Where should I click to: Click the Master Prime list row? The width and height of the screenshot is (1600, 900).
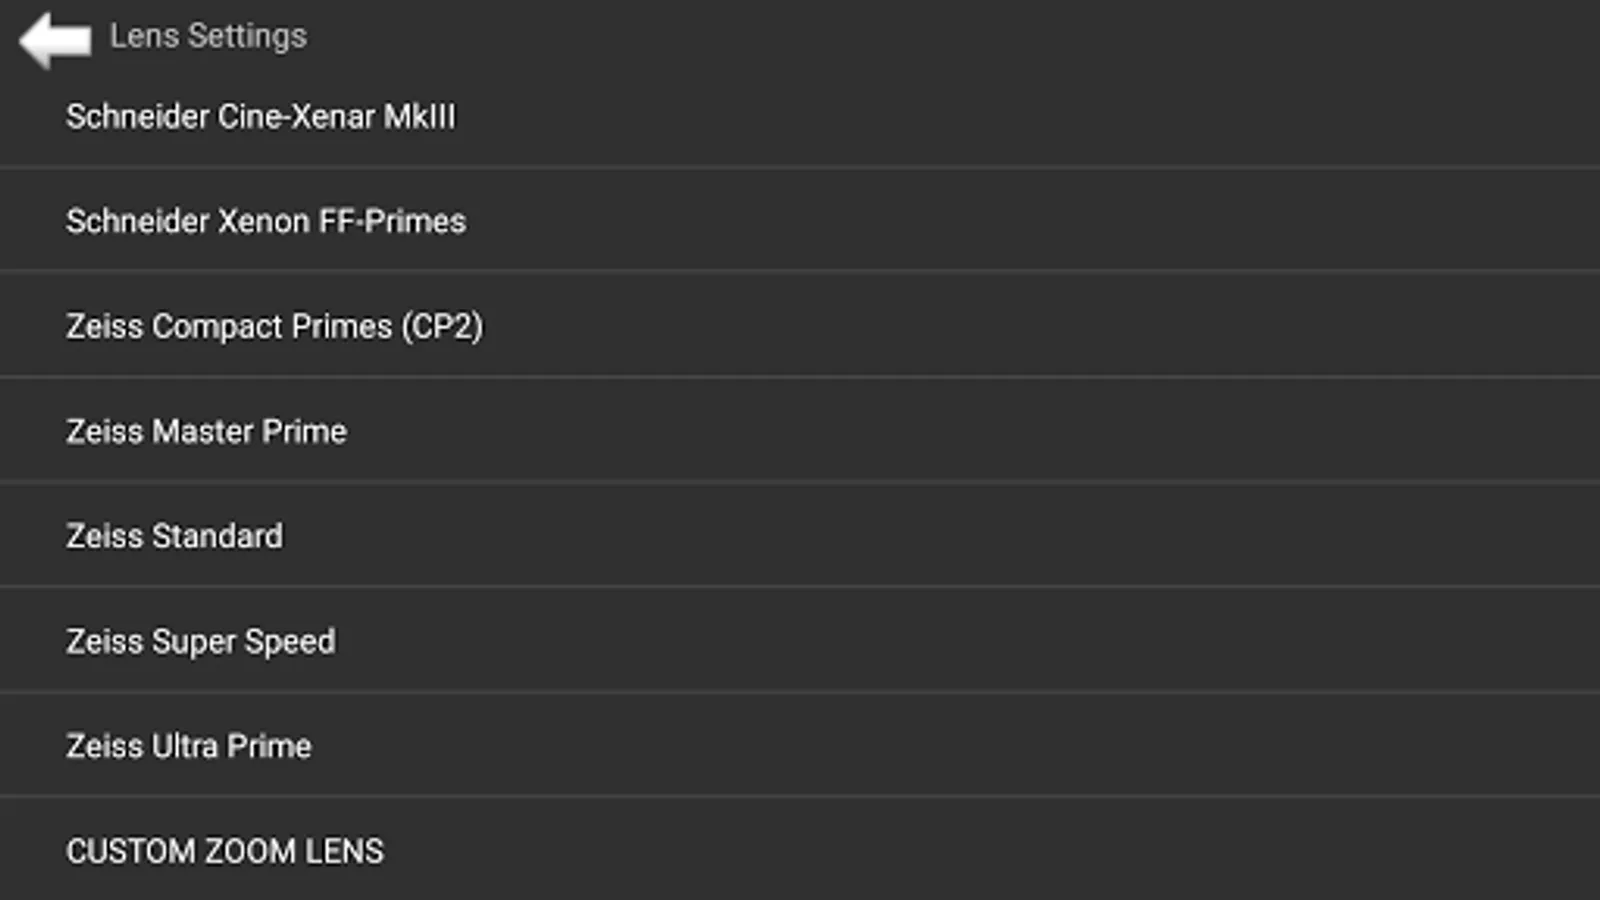800,432
